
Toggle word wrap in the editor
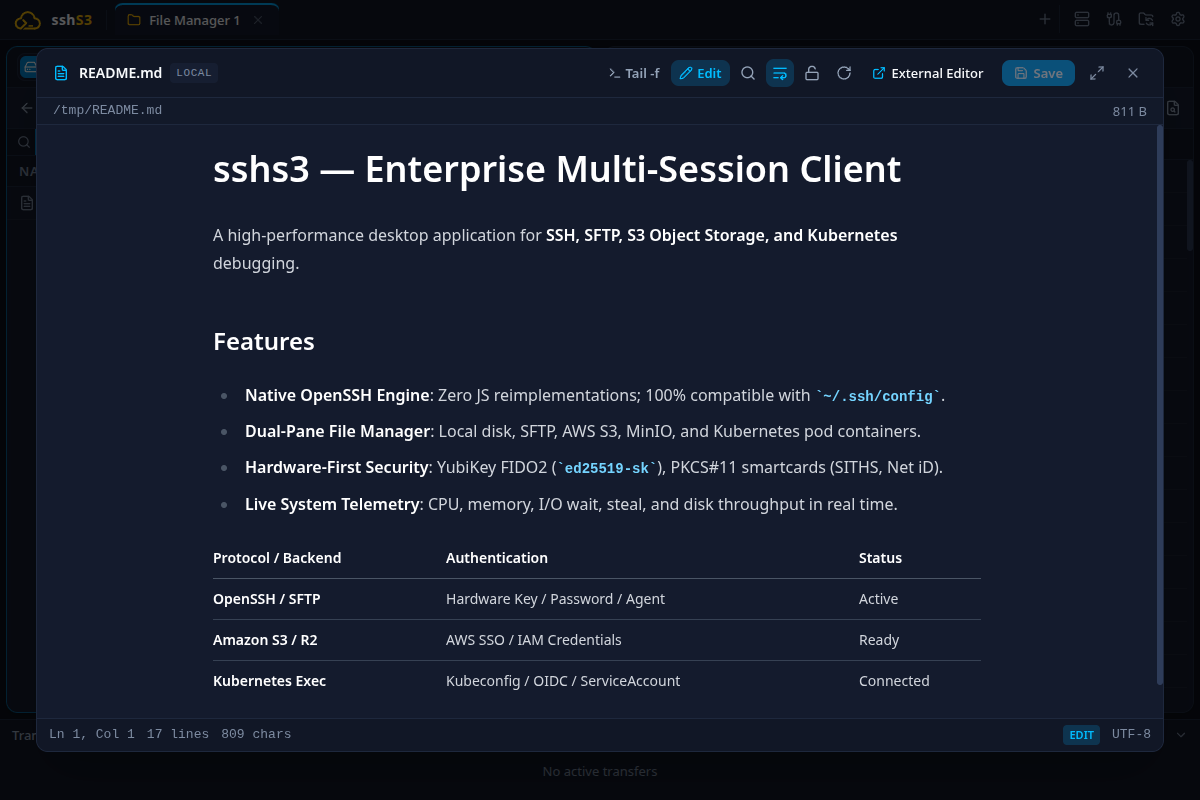click(780, 73)
